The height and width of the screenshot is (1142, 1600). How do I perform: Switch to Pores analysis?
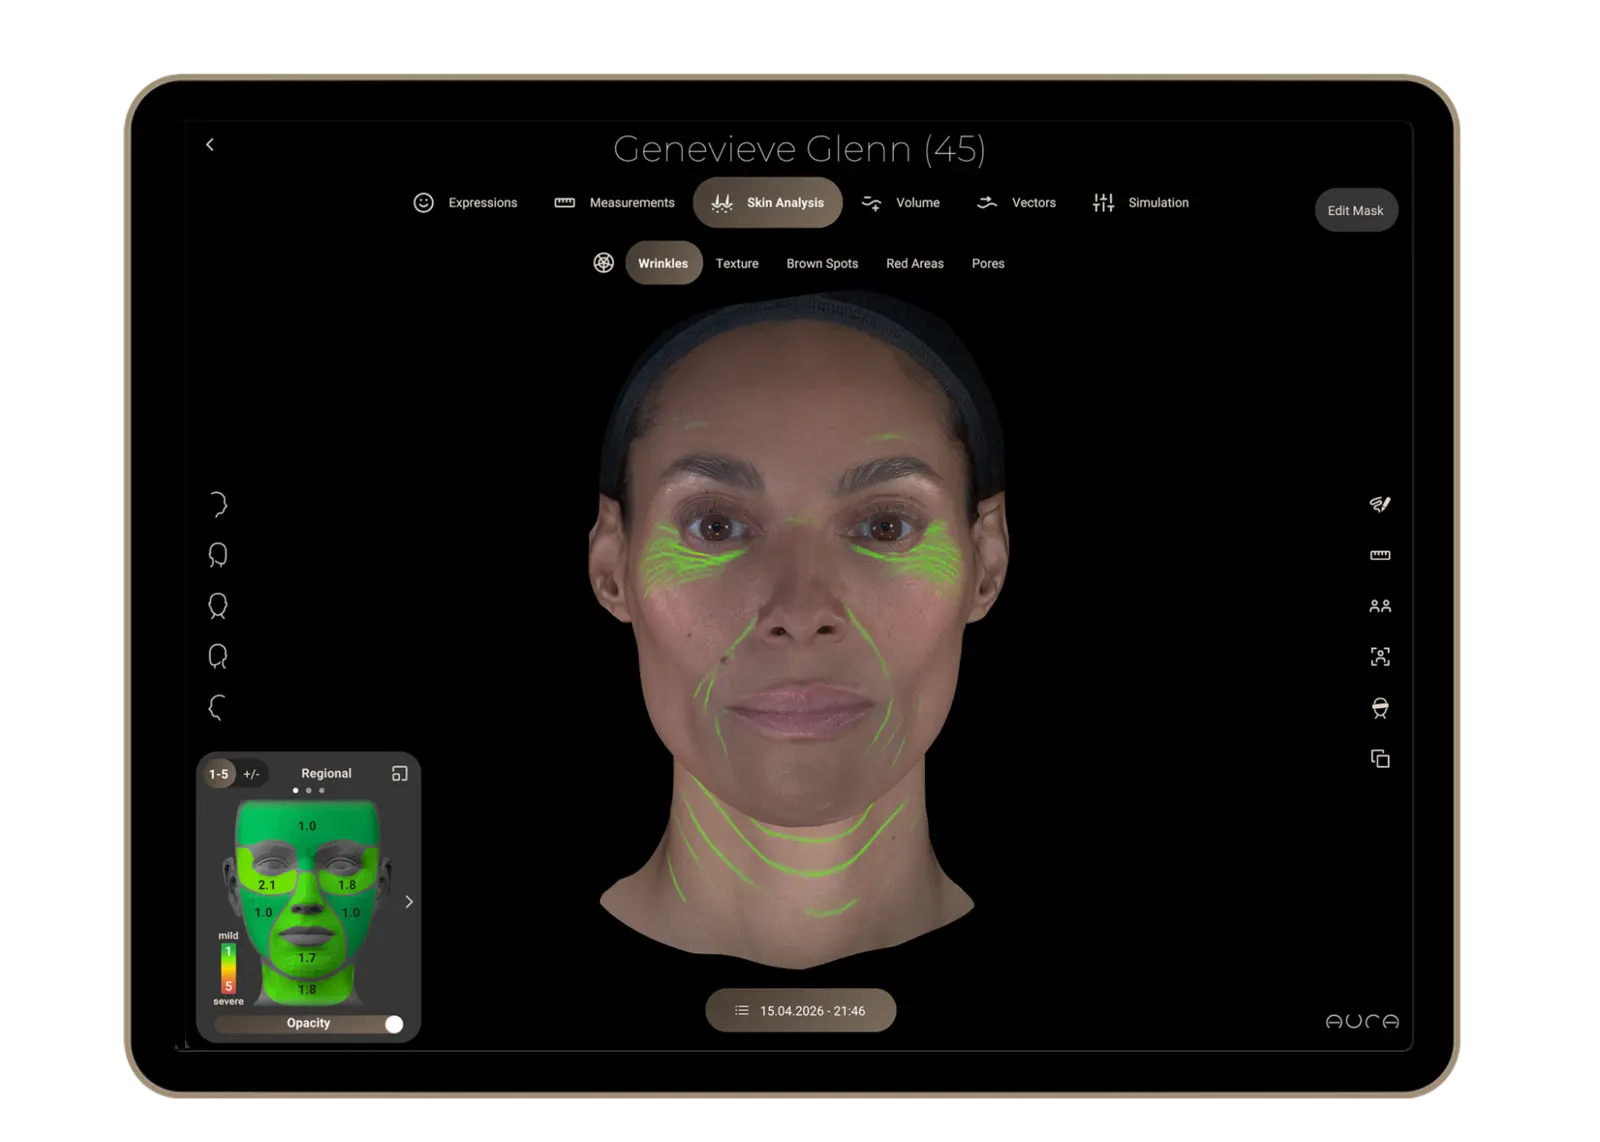coord(988,264)
